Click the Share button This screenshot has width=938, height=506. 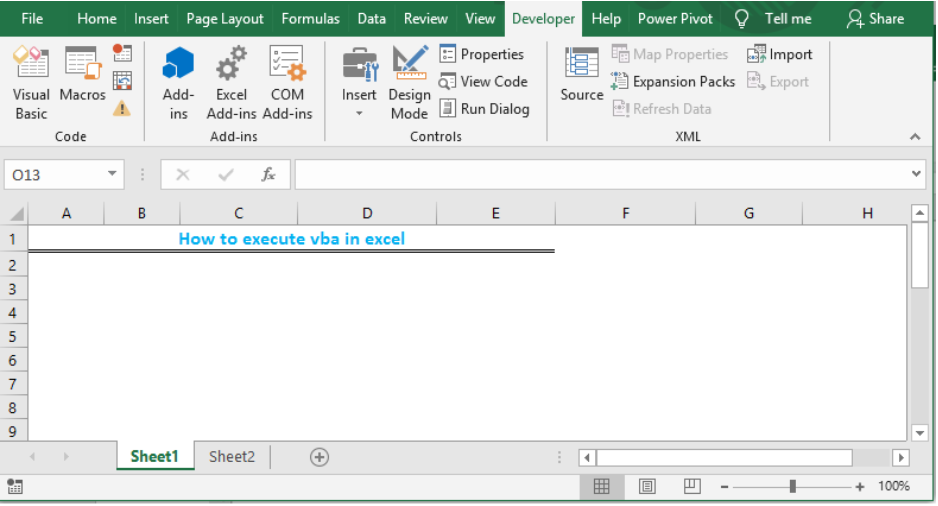tap(875, 19)
